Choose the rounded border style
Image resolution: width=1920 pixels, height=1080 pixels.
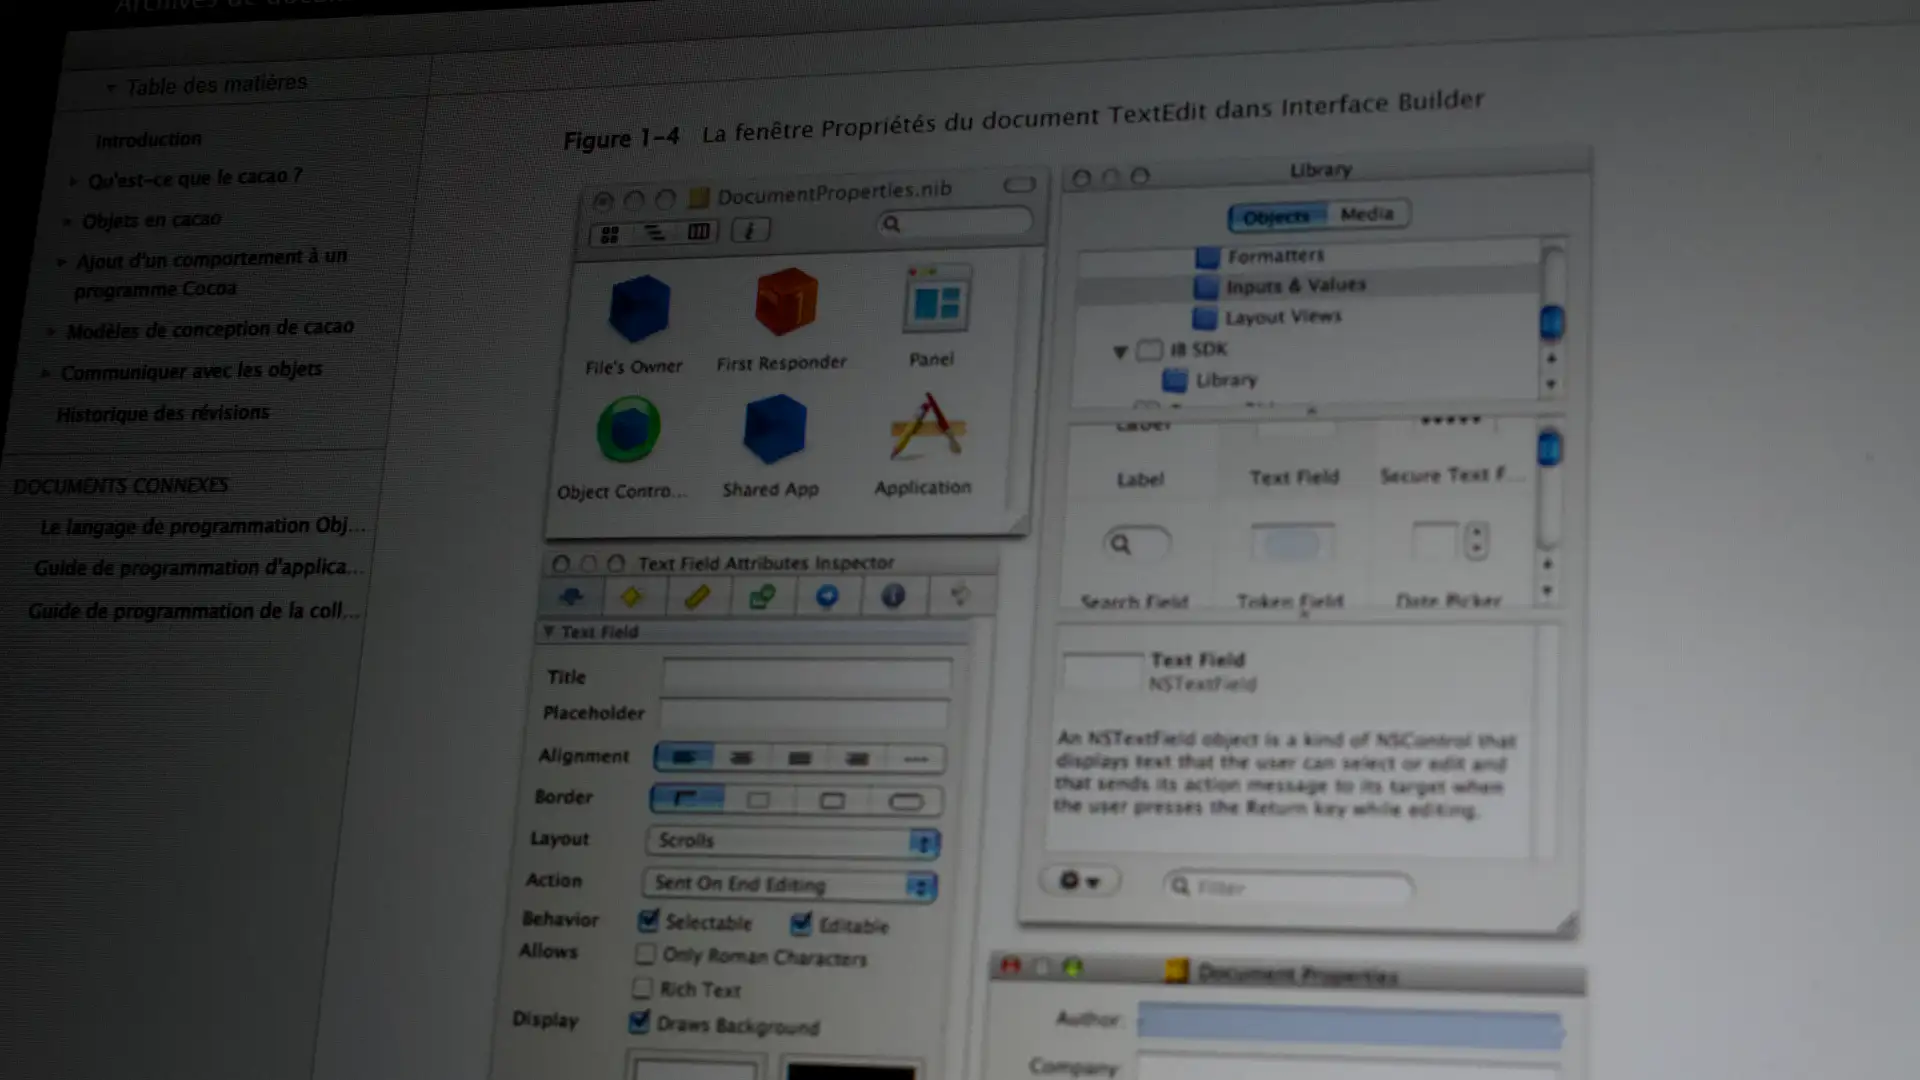pyautogui.click(x=906, y=802)
